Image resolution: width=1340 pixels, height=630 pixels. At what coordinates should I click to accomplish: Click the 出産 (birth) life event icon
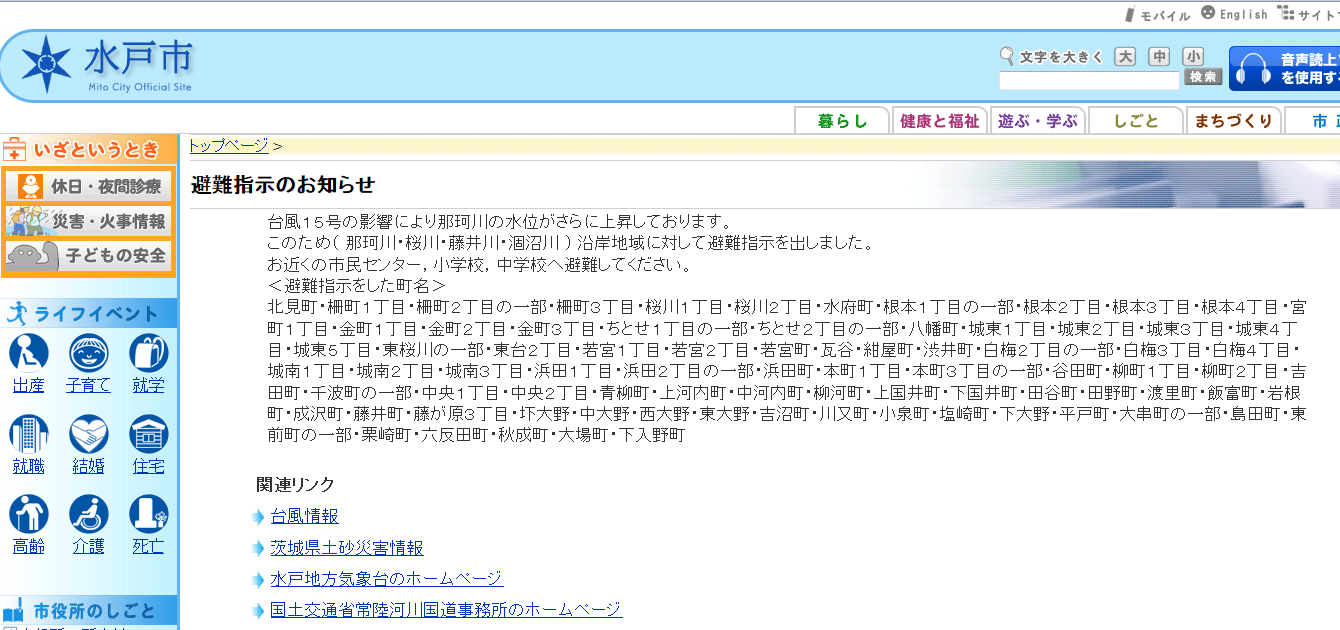29,354
